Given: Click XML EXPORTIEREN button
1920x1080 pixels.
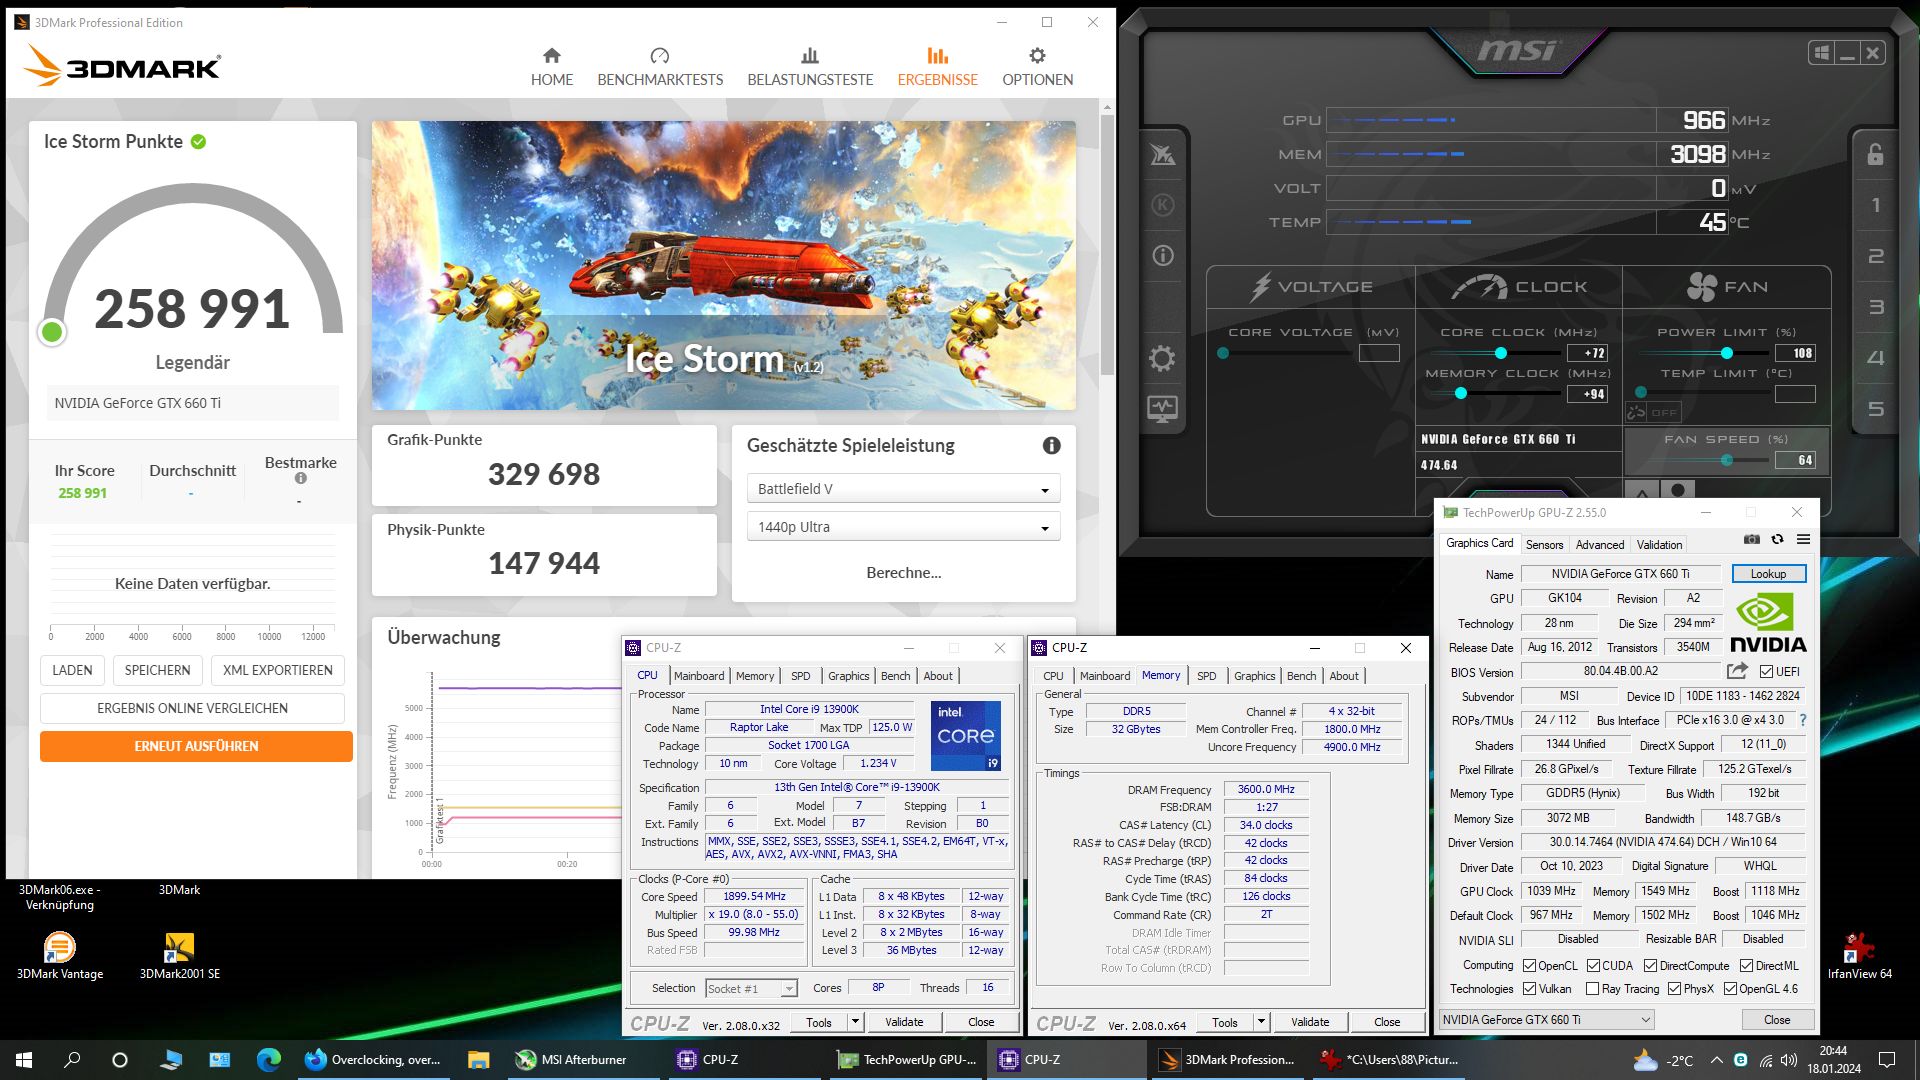Looking at the screenshot, I should click(278, 670).
